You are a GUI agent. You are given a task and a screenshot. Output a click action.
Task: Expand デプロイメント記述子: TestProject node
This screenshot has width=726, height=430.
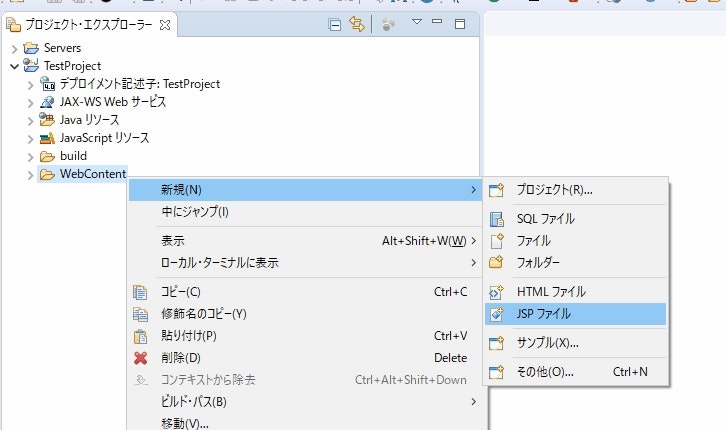pos(31,85)
